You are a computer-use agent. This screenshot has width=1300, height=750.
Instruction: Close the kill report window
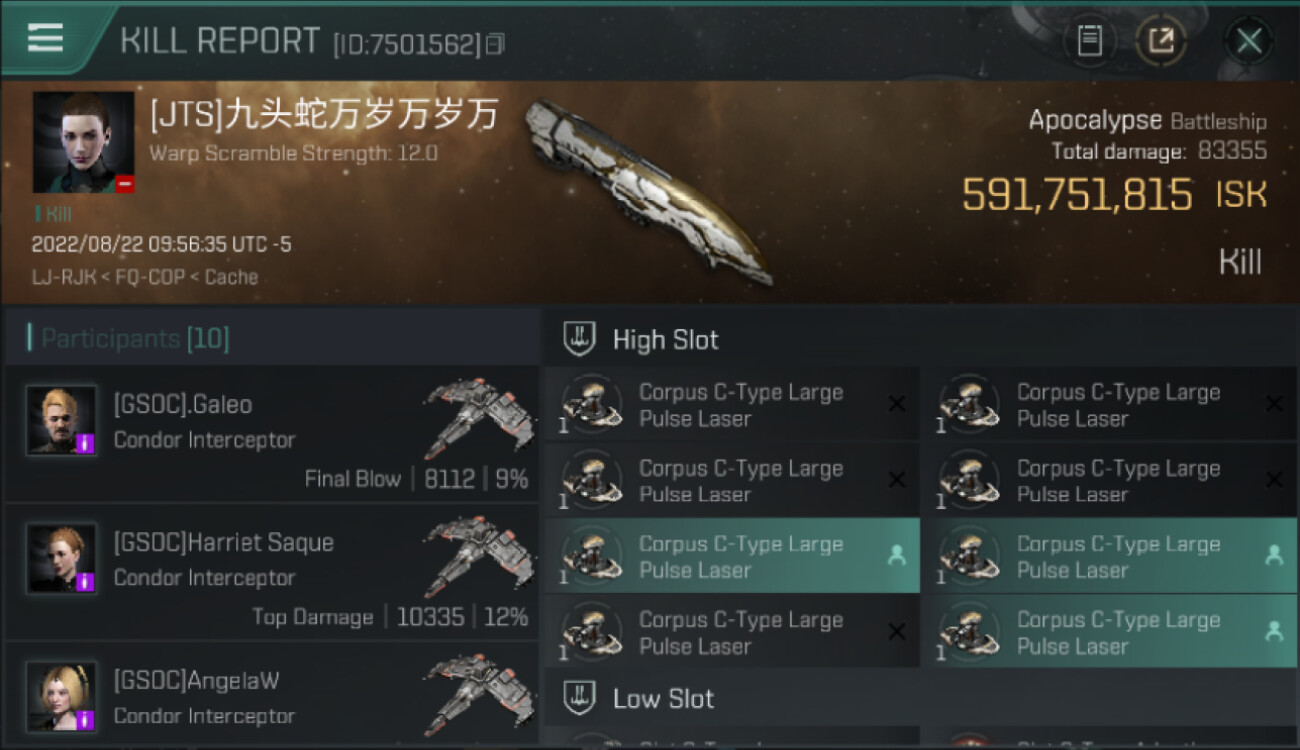click(x=1249, y=41)
